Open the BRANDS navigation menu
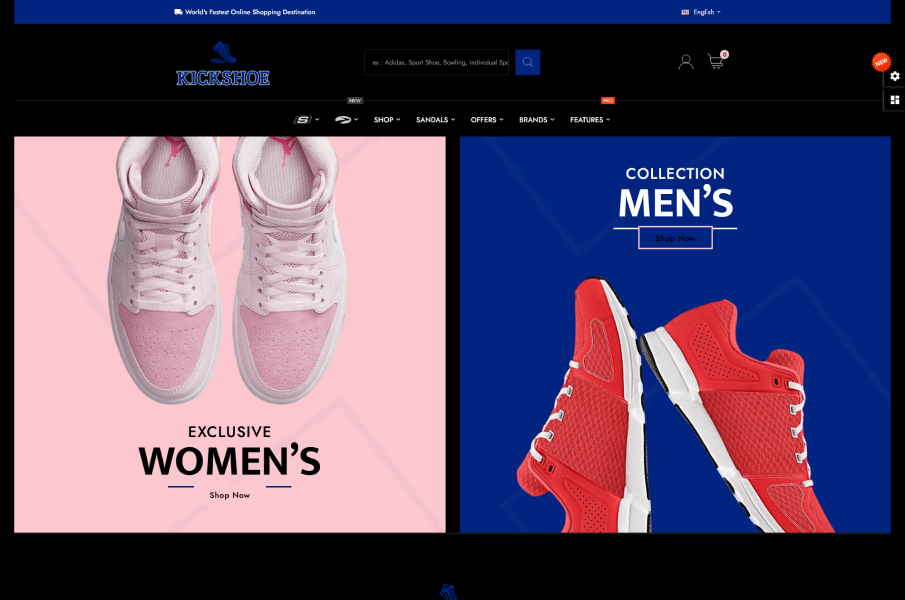The image size is (905, 600). (536, 120)
